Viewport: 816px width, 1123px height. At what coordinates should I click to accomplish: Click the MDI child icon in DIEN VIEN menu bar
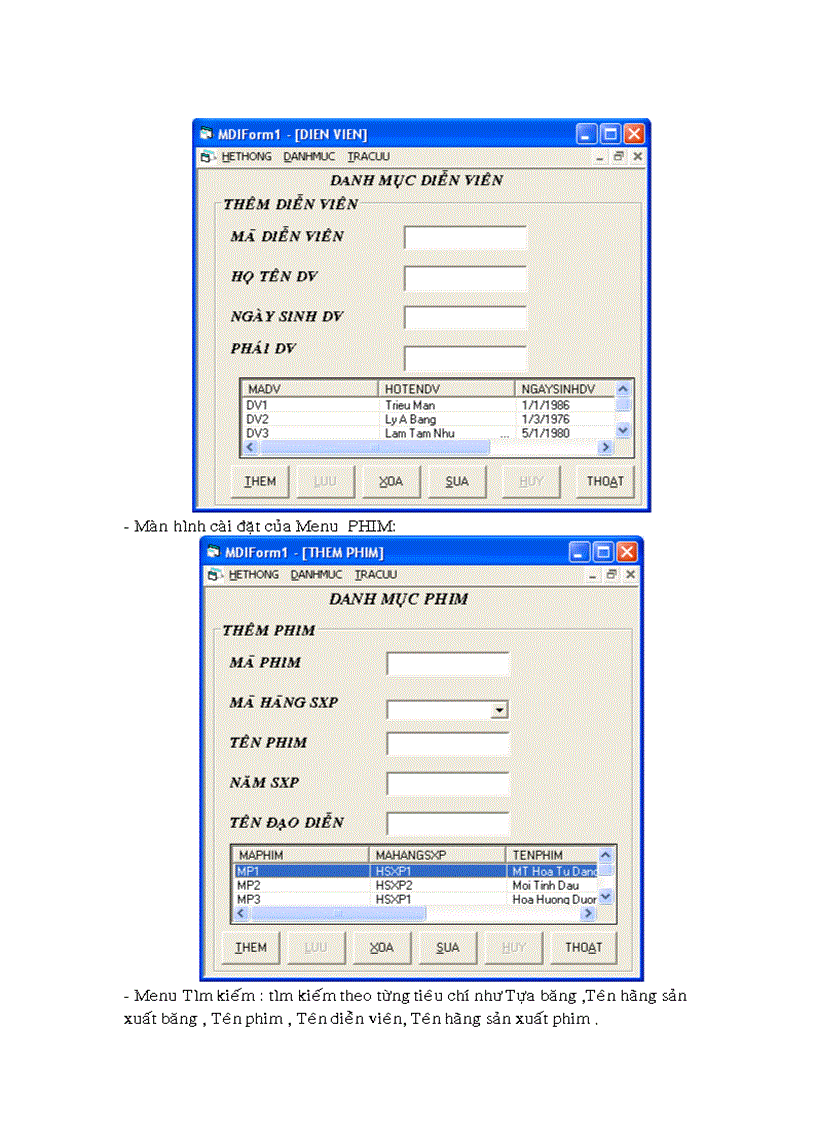click(x=206, y=157)
